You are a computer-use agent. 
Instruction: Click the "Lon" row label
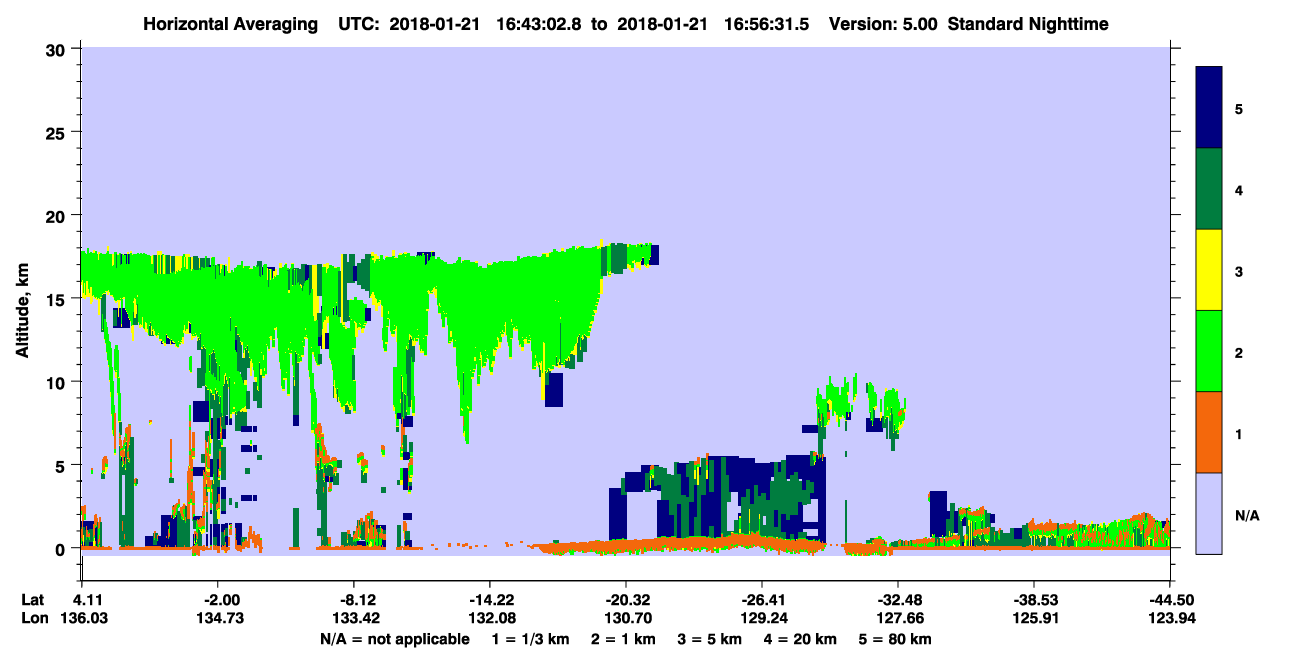click(x=34, y=618)
